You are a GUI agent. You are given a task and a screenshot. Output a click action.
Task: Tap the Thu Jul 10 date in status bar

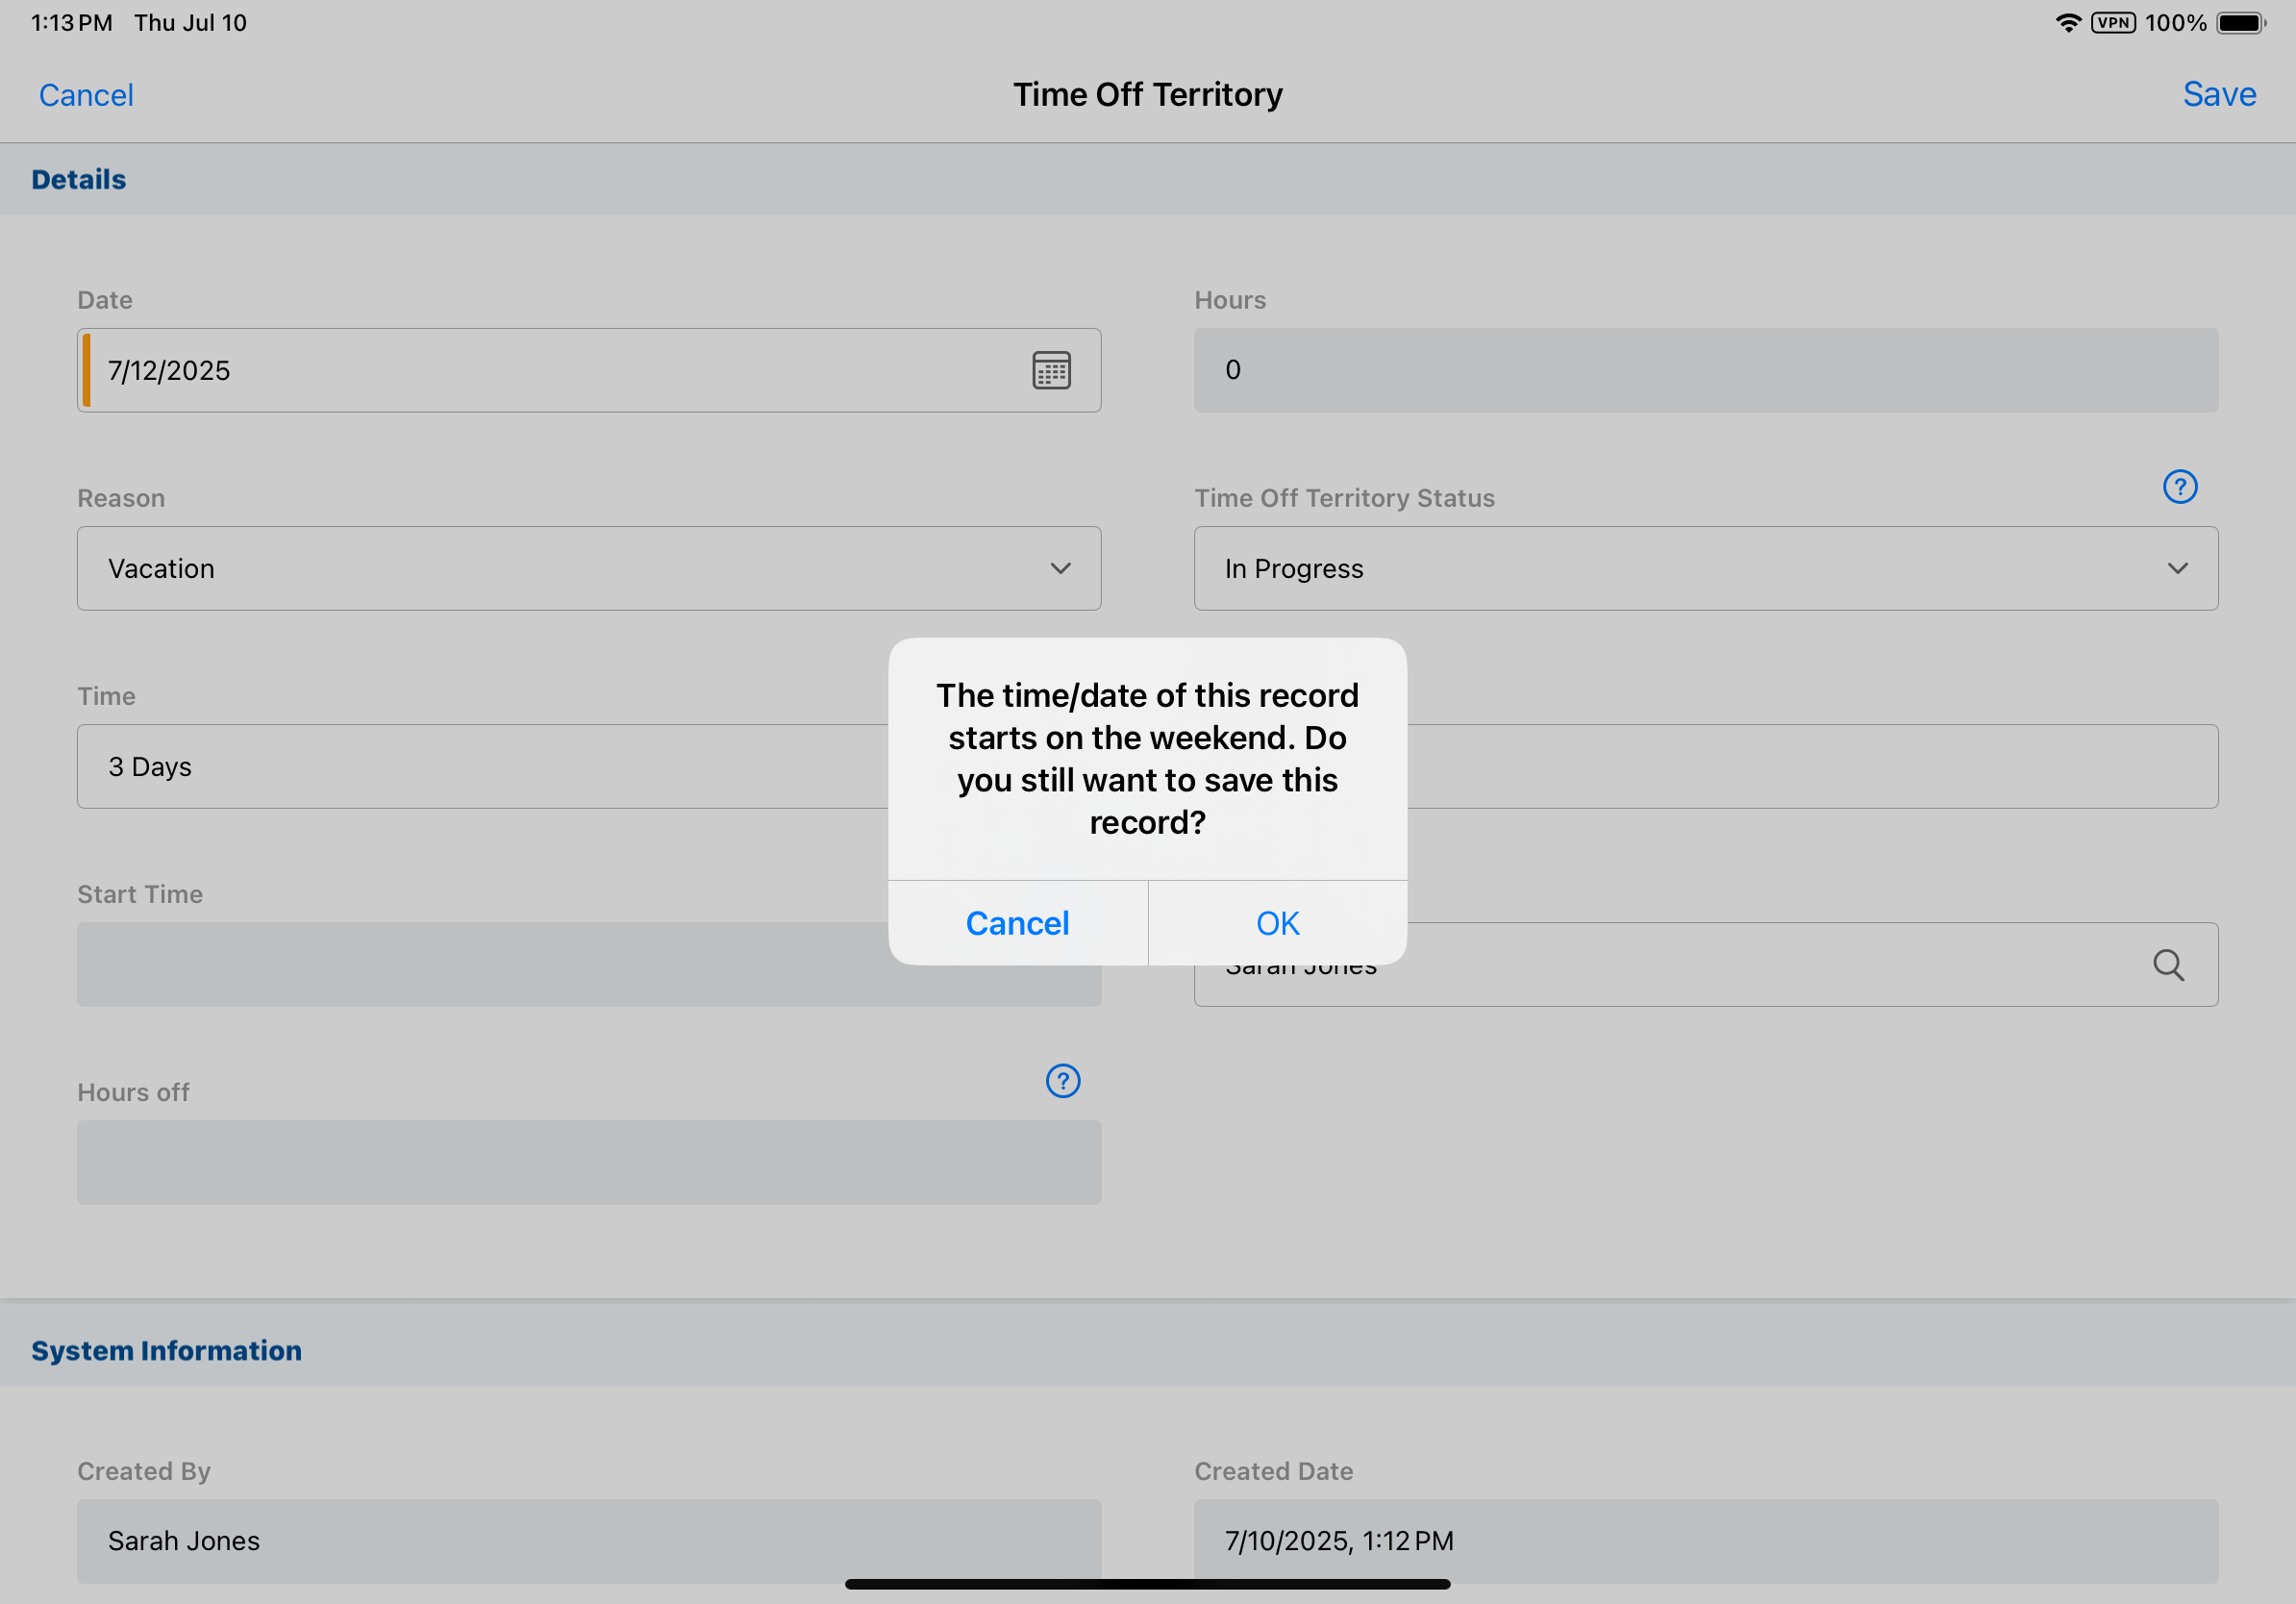(190, 23)
